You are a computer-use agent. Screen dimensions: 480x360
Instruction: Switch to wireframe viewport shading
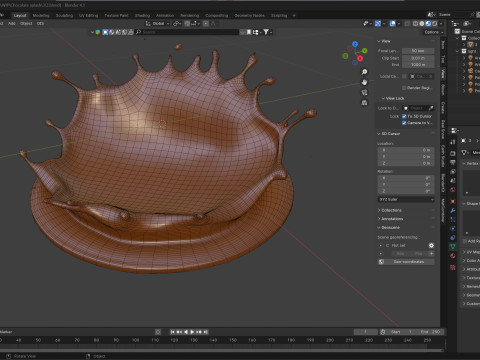416,23
